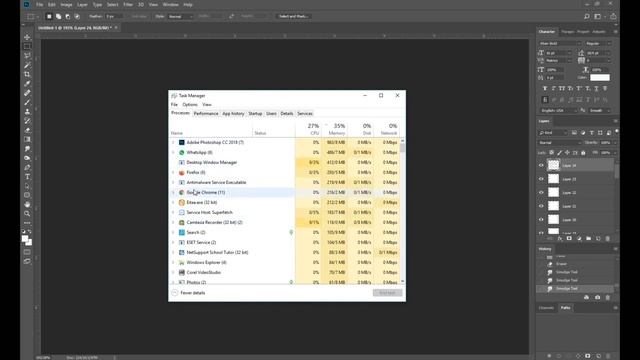Click the Photoshop search icon
This screenshot has height=360, width=640.
click(x=587, y=16)
